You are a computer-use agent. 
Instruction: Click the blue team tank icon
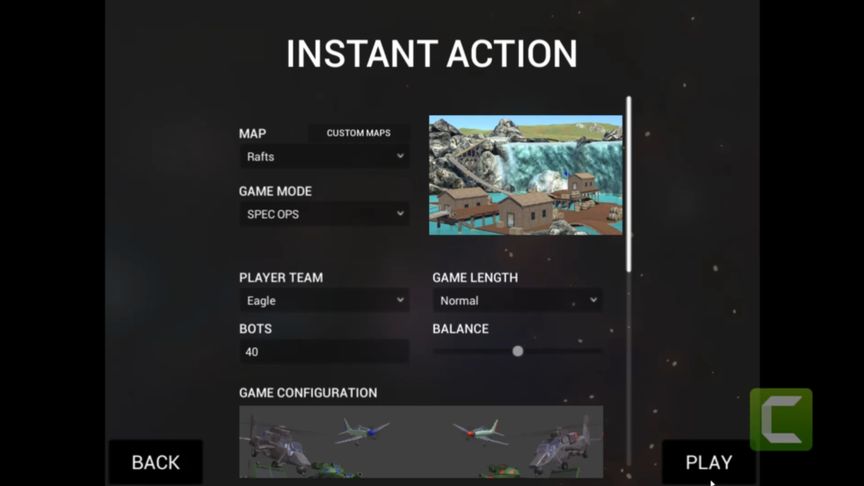336,470
